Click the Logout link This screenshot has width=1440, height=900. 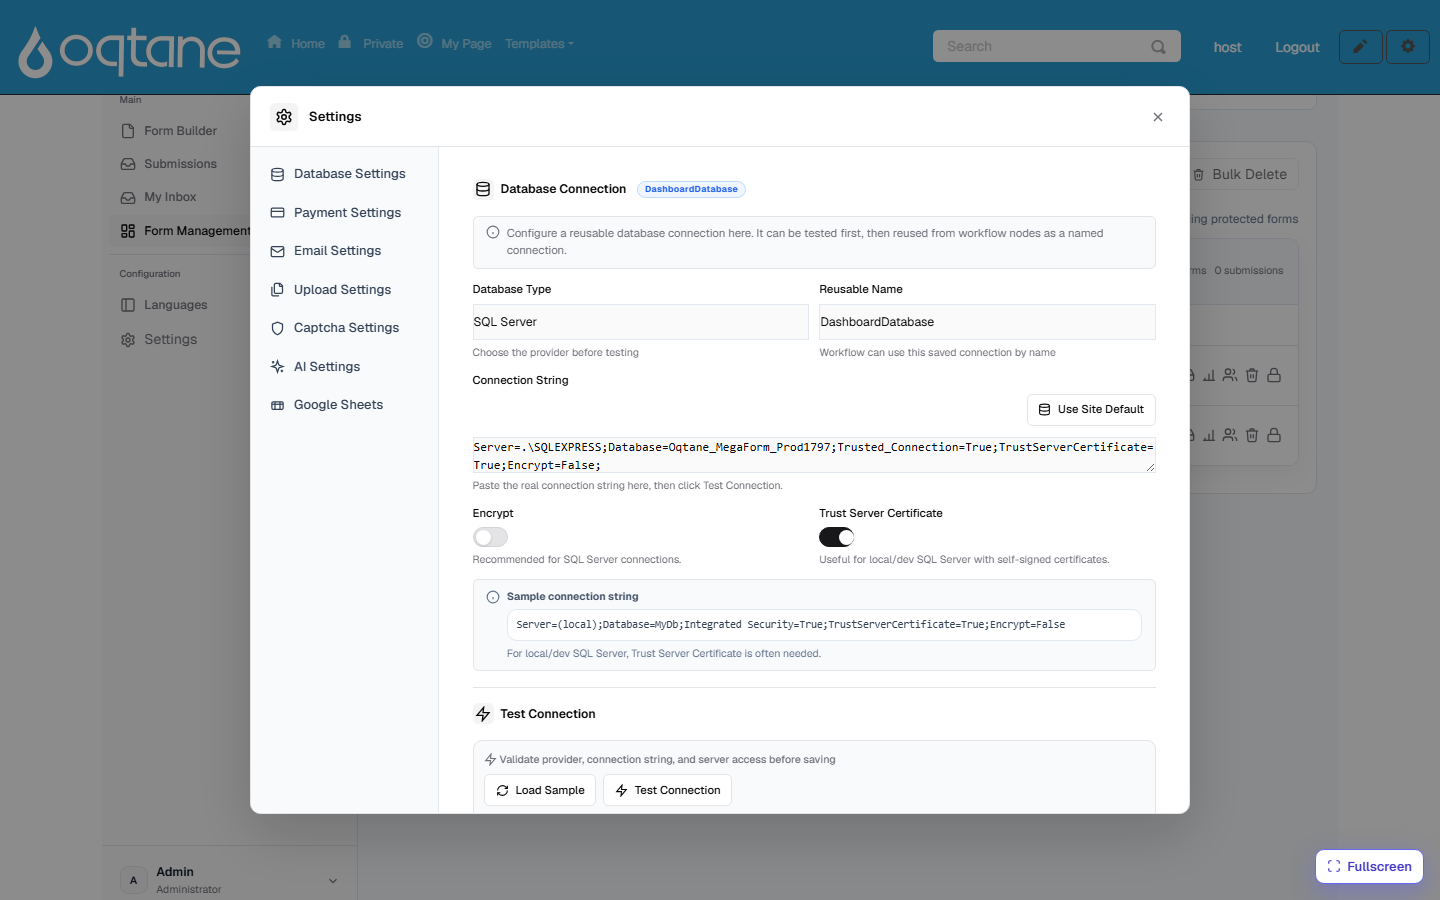(1297, 47)
